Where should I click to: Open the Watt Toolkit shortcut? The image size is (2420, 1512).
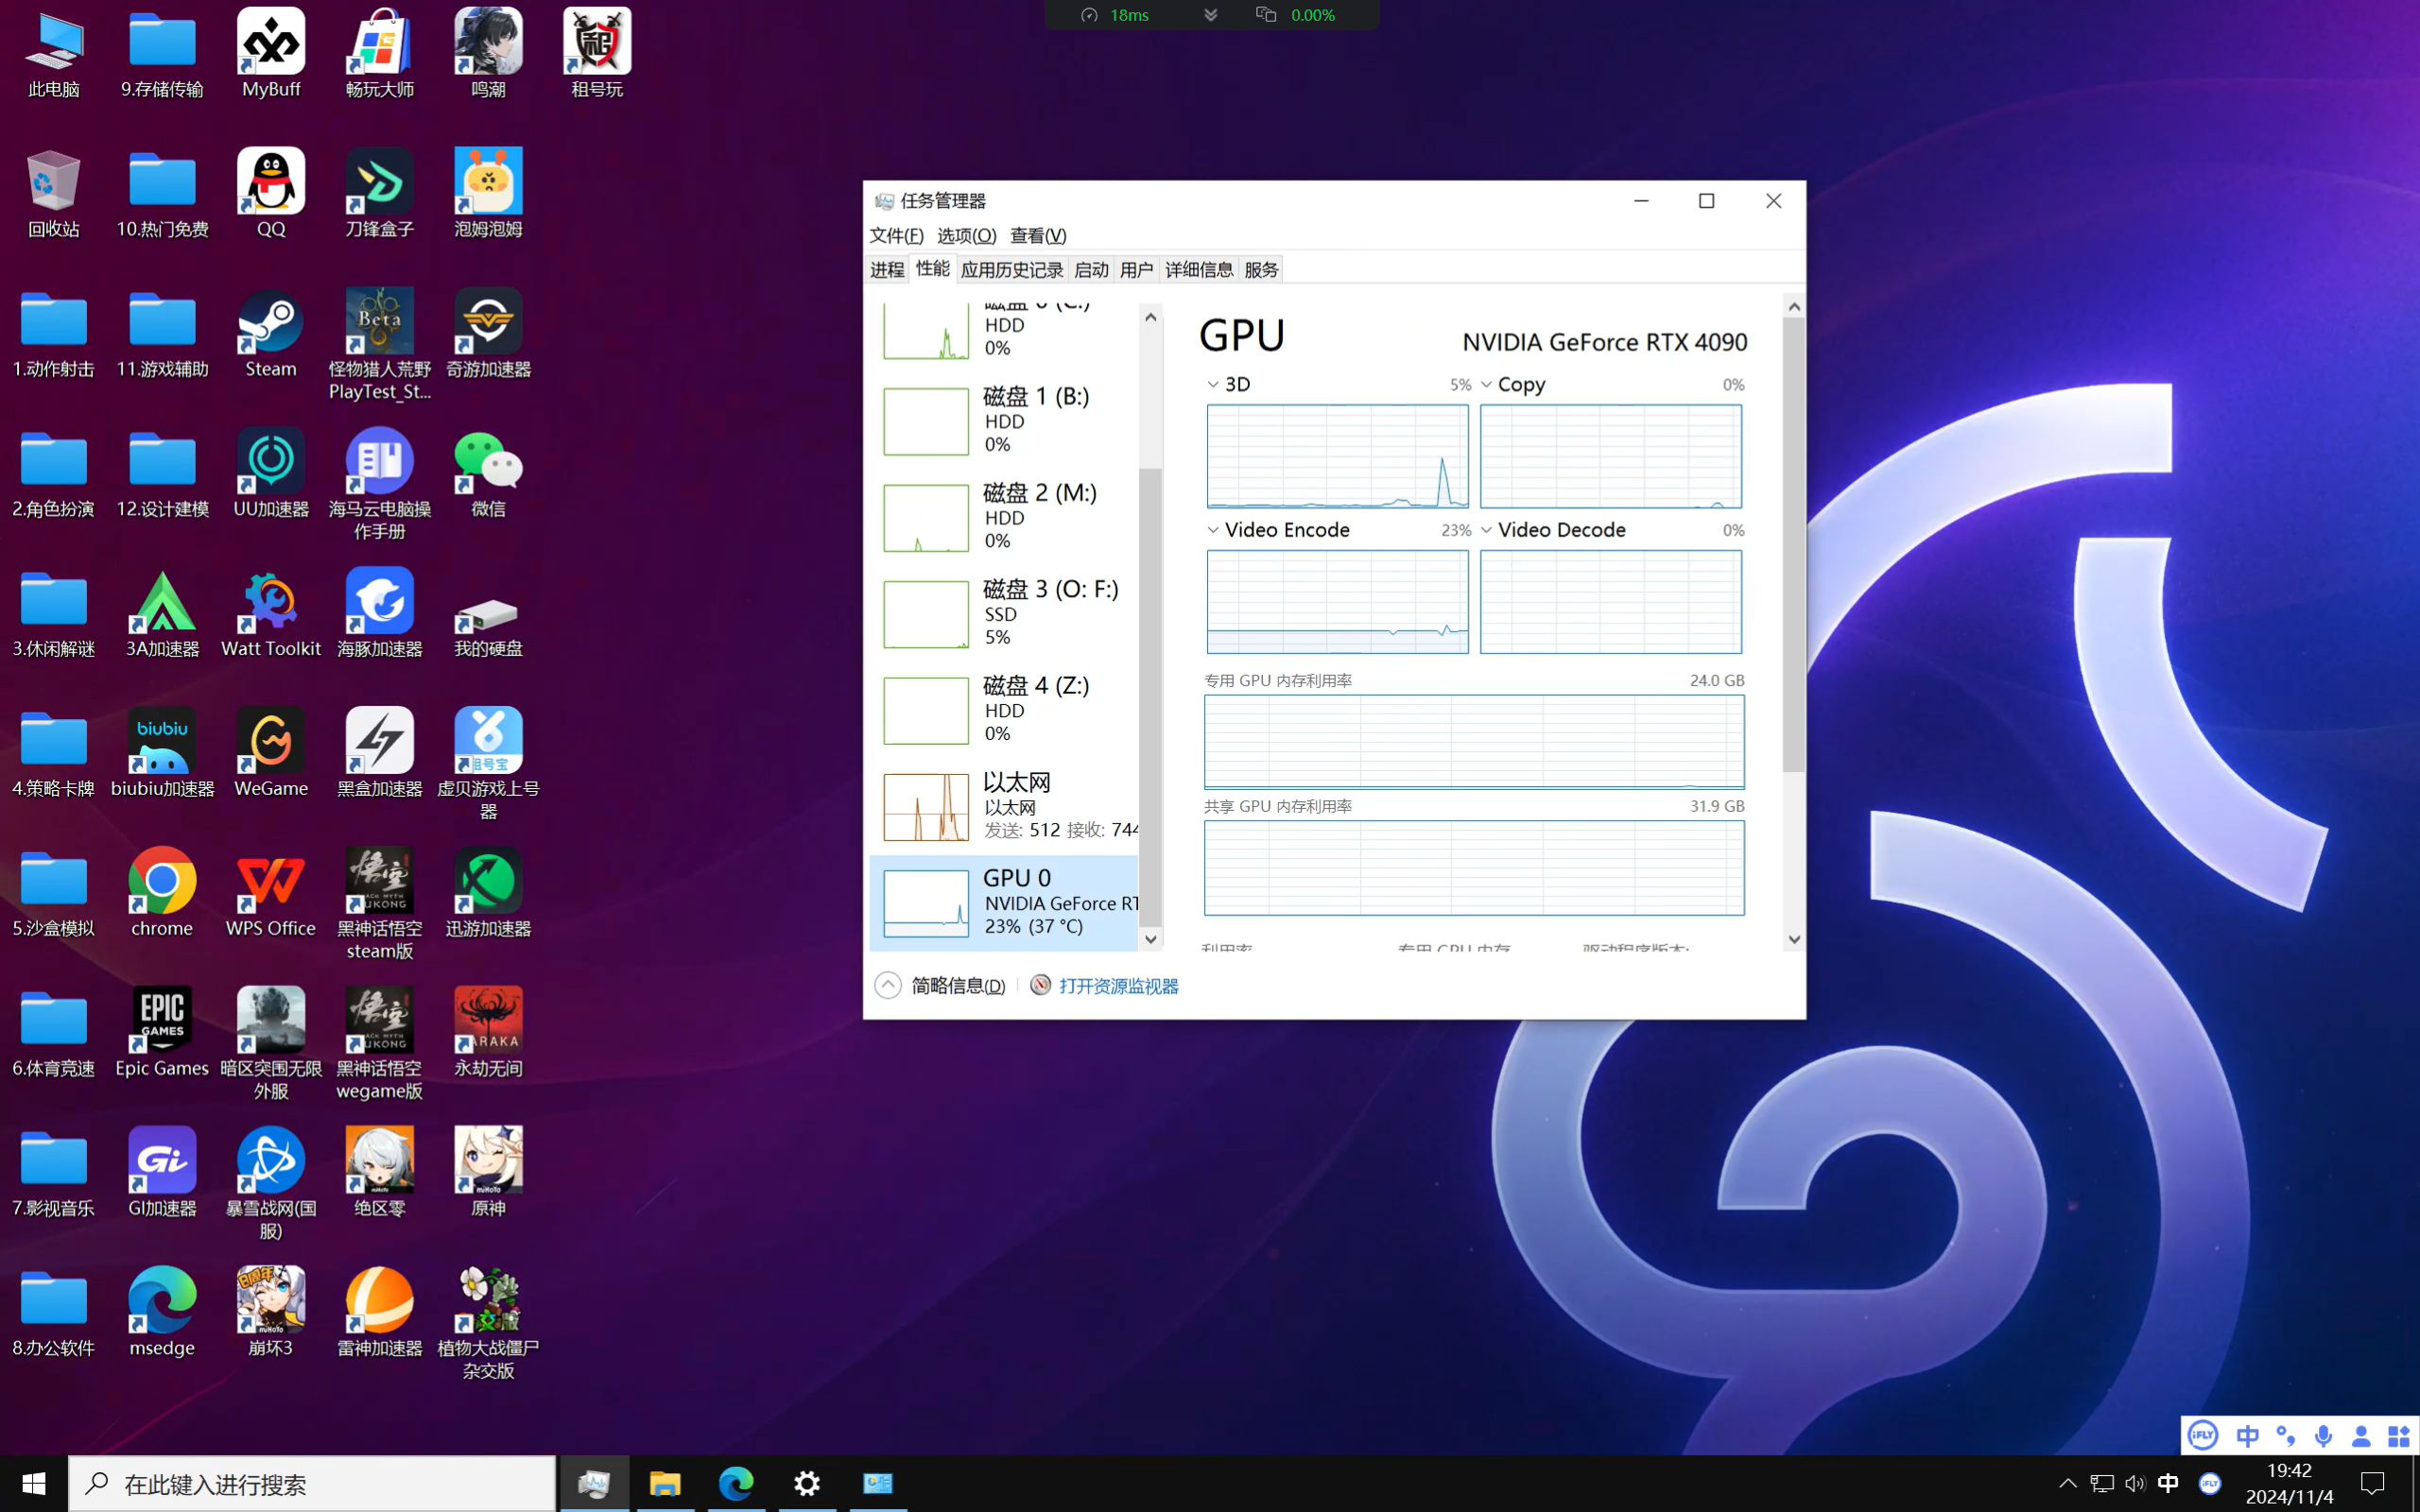271,613
